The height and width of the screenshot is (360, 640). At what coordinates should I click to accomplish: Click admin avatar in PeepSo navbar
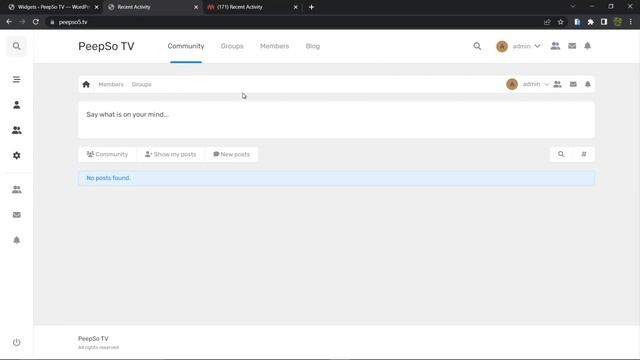pyautogui.click(x=512, y=84)
